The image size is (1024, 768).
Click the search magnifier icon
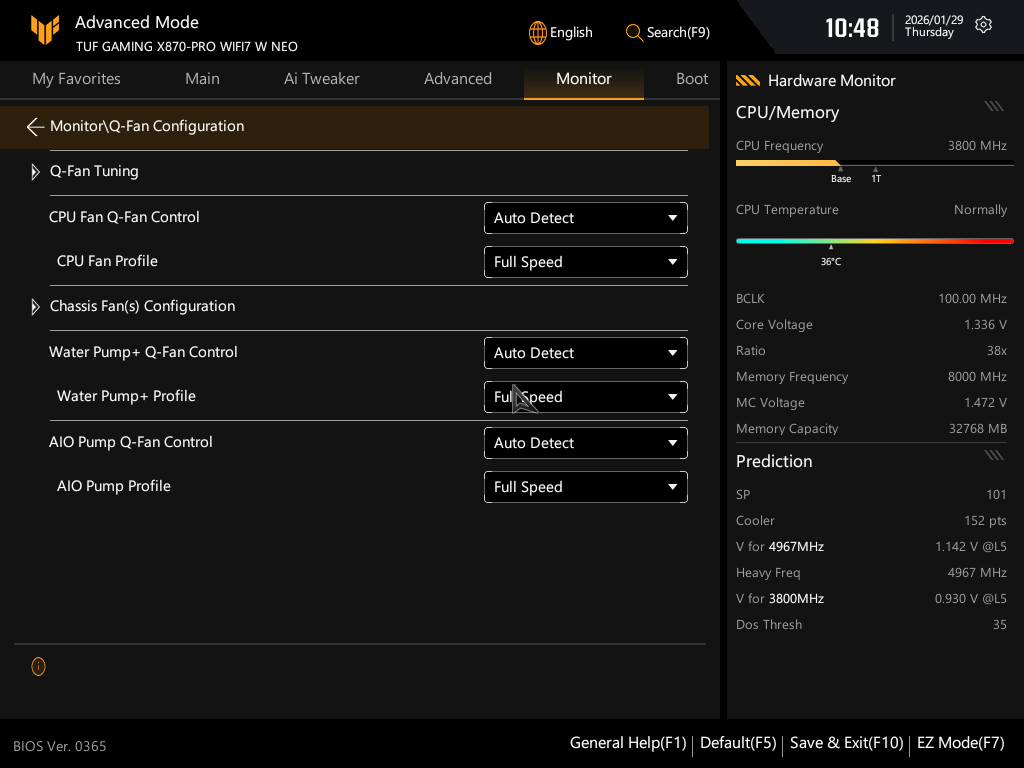[x=633, y=33]
